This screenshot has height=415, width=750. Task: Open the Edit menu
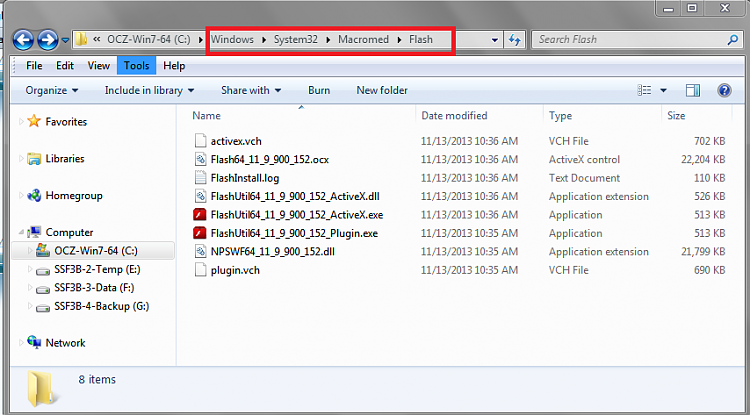(x=65, y=66)
